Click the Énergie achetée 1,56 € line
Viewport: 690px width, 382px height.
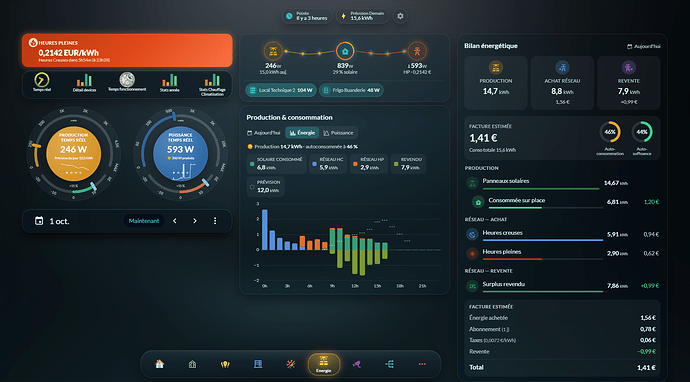click(562, 318)
